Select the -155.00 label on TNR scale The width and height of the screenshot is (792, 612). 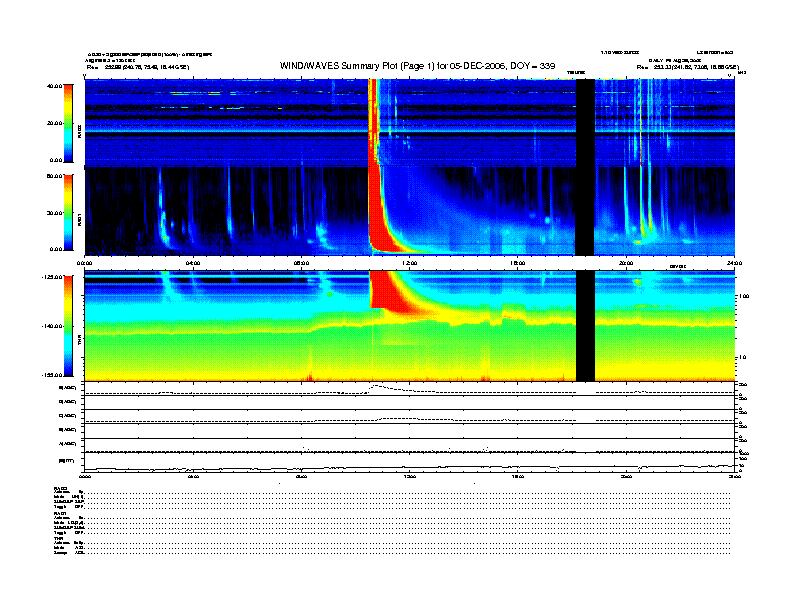52,375
